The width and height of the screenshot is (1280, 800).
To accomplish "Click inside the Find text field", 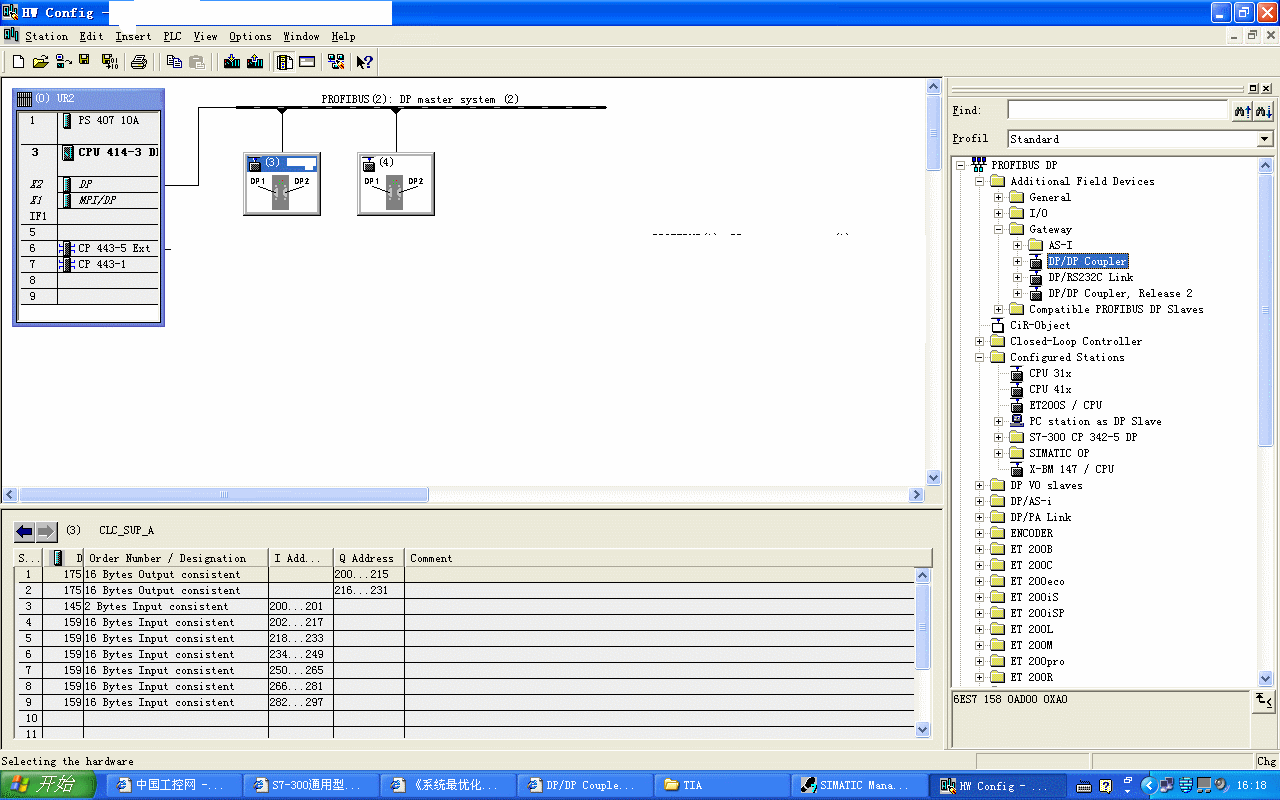I will click(1118, 111).
